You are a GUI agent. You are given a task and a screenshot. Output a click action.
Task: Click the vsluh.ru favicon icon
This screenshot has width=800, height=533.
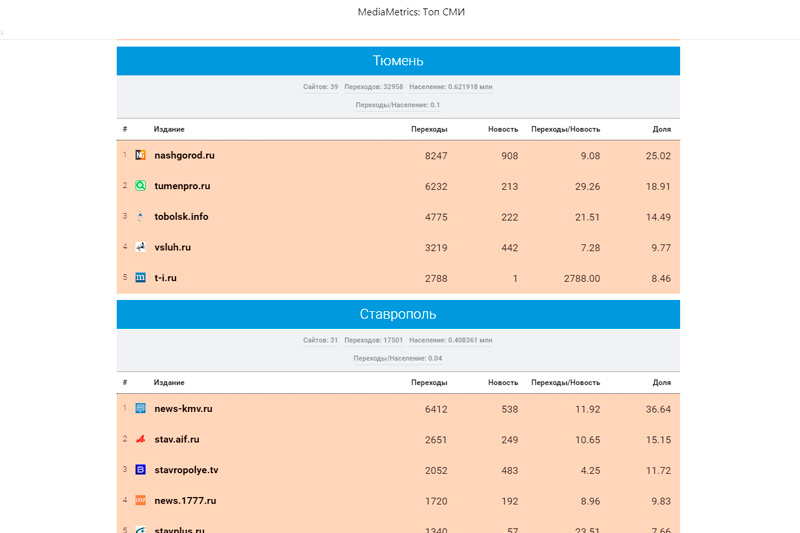pos(141,247)
